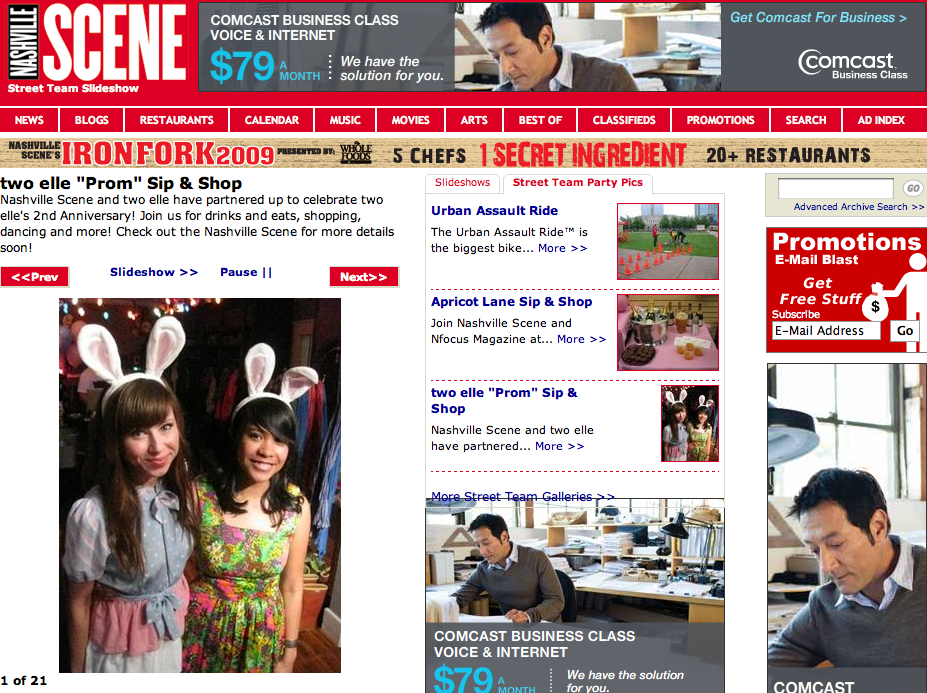Click the Go subscribe button
Screen dimensions: 927x693
pos(905,331)
